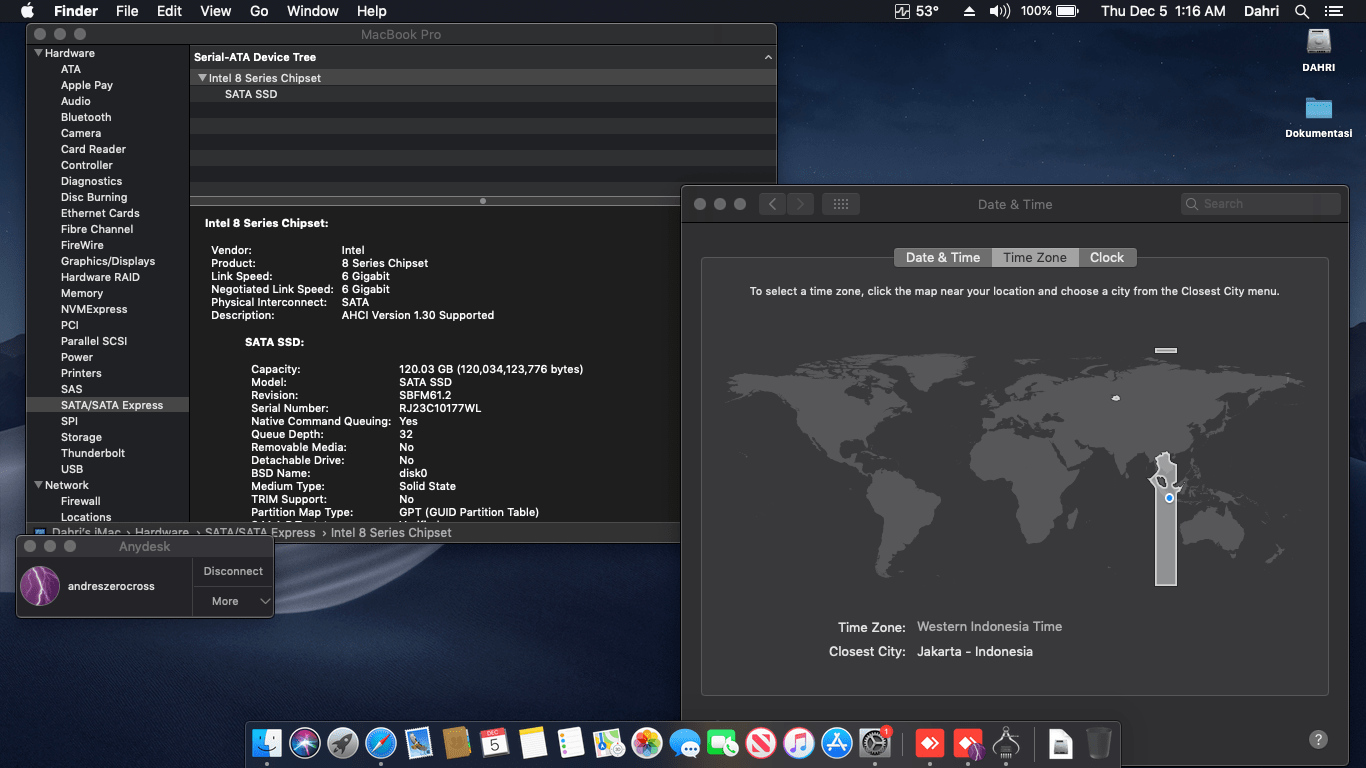Collapse the Intel 8 Series Chipset tree row

202,78
